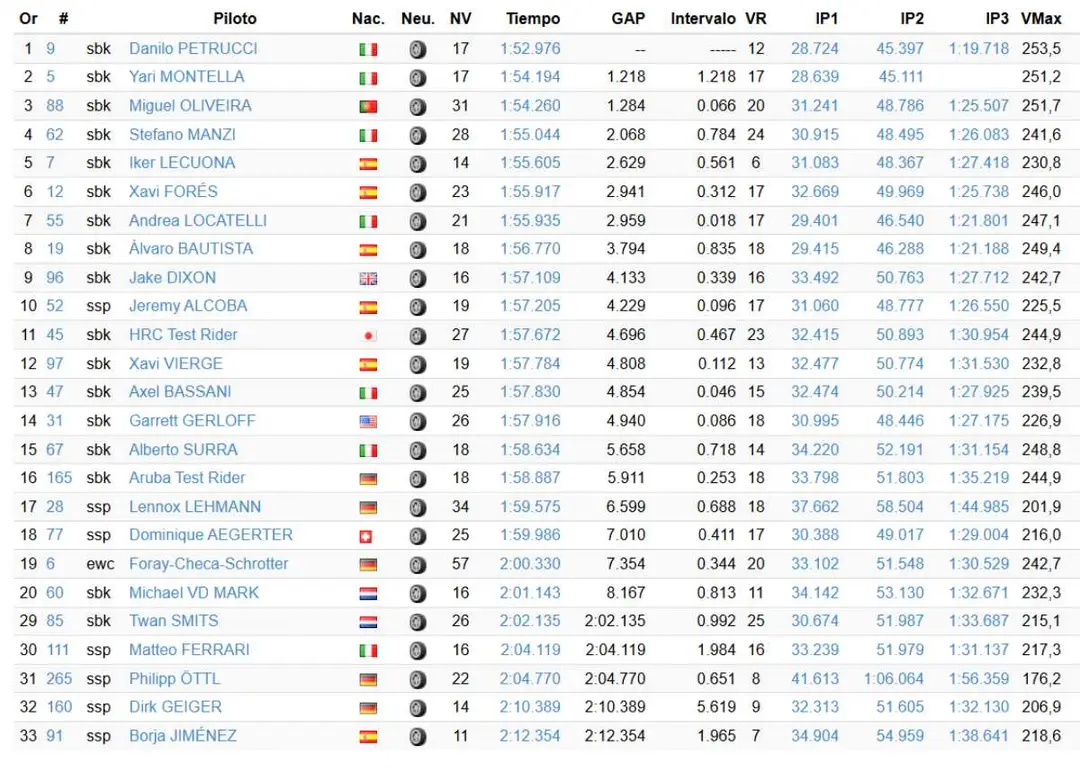The width and height of the screenshot is (1080, 771).
Task: Click the tyre icon in Foray-Checa-Schrotter's row
Action: click(x=417, y=565)
